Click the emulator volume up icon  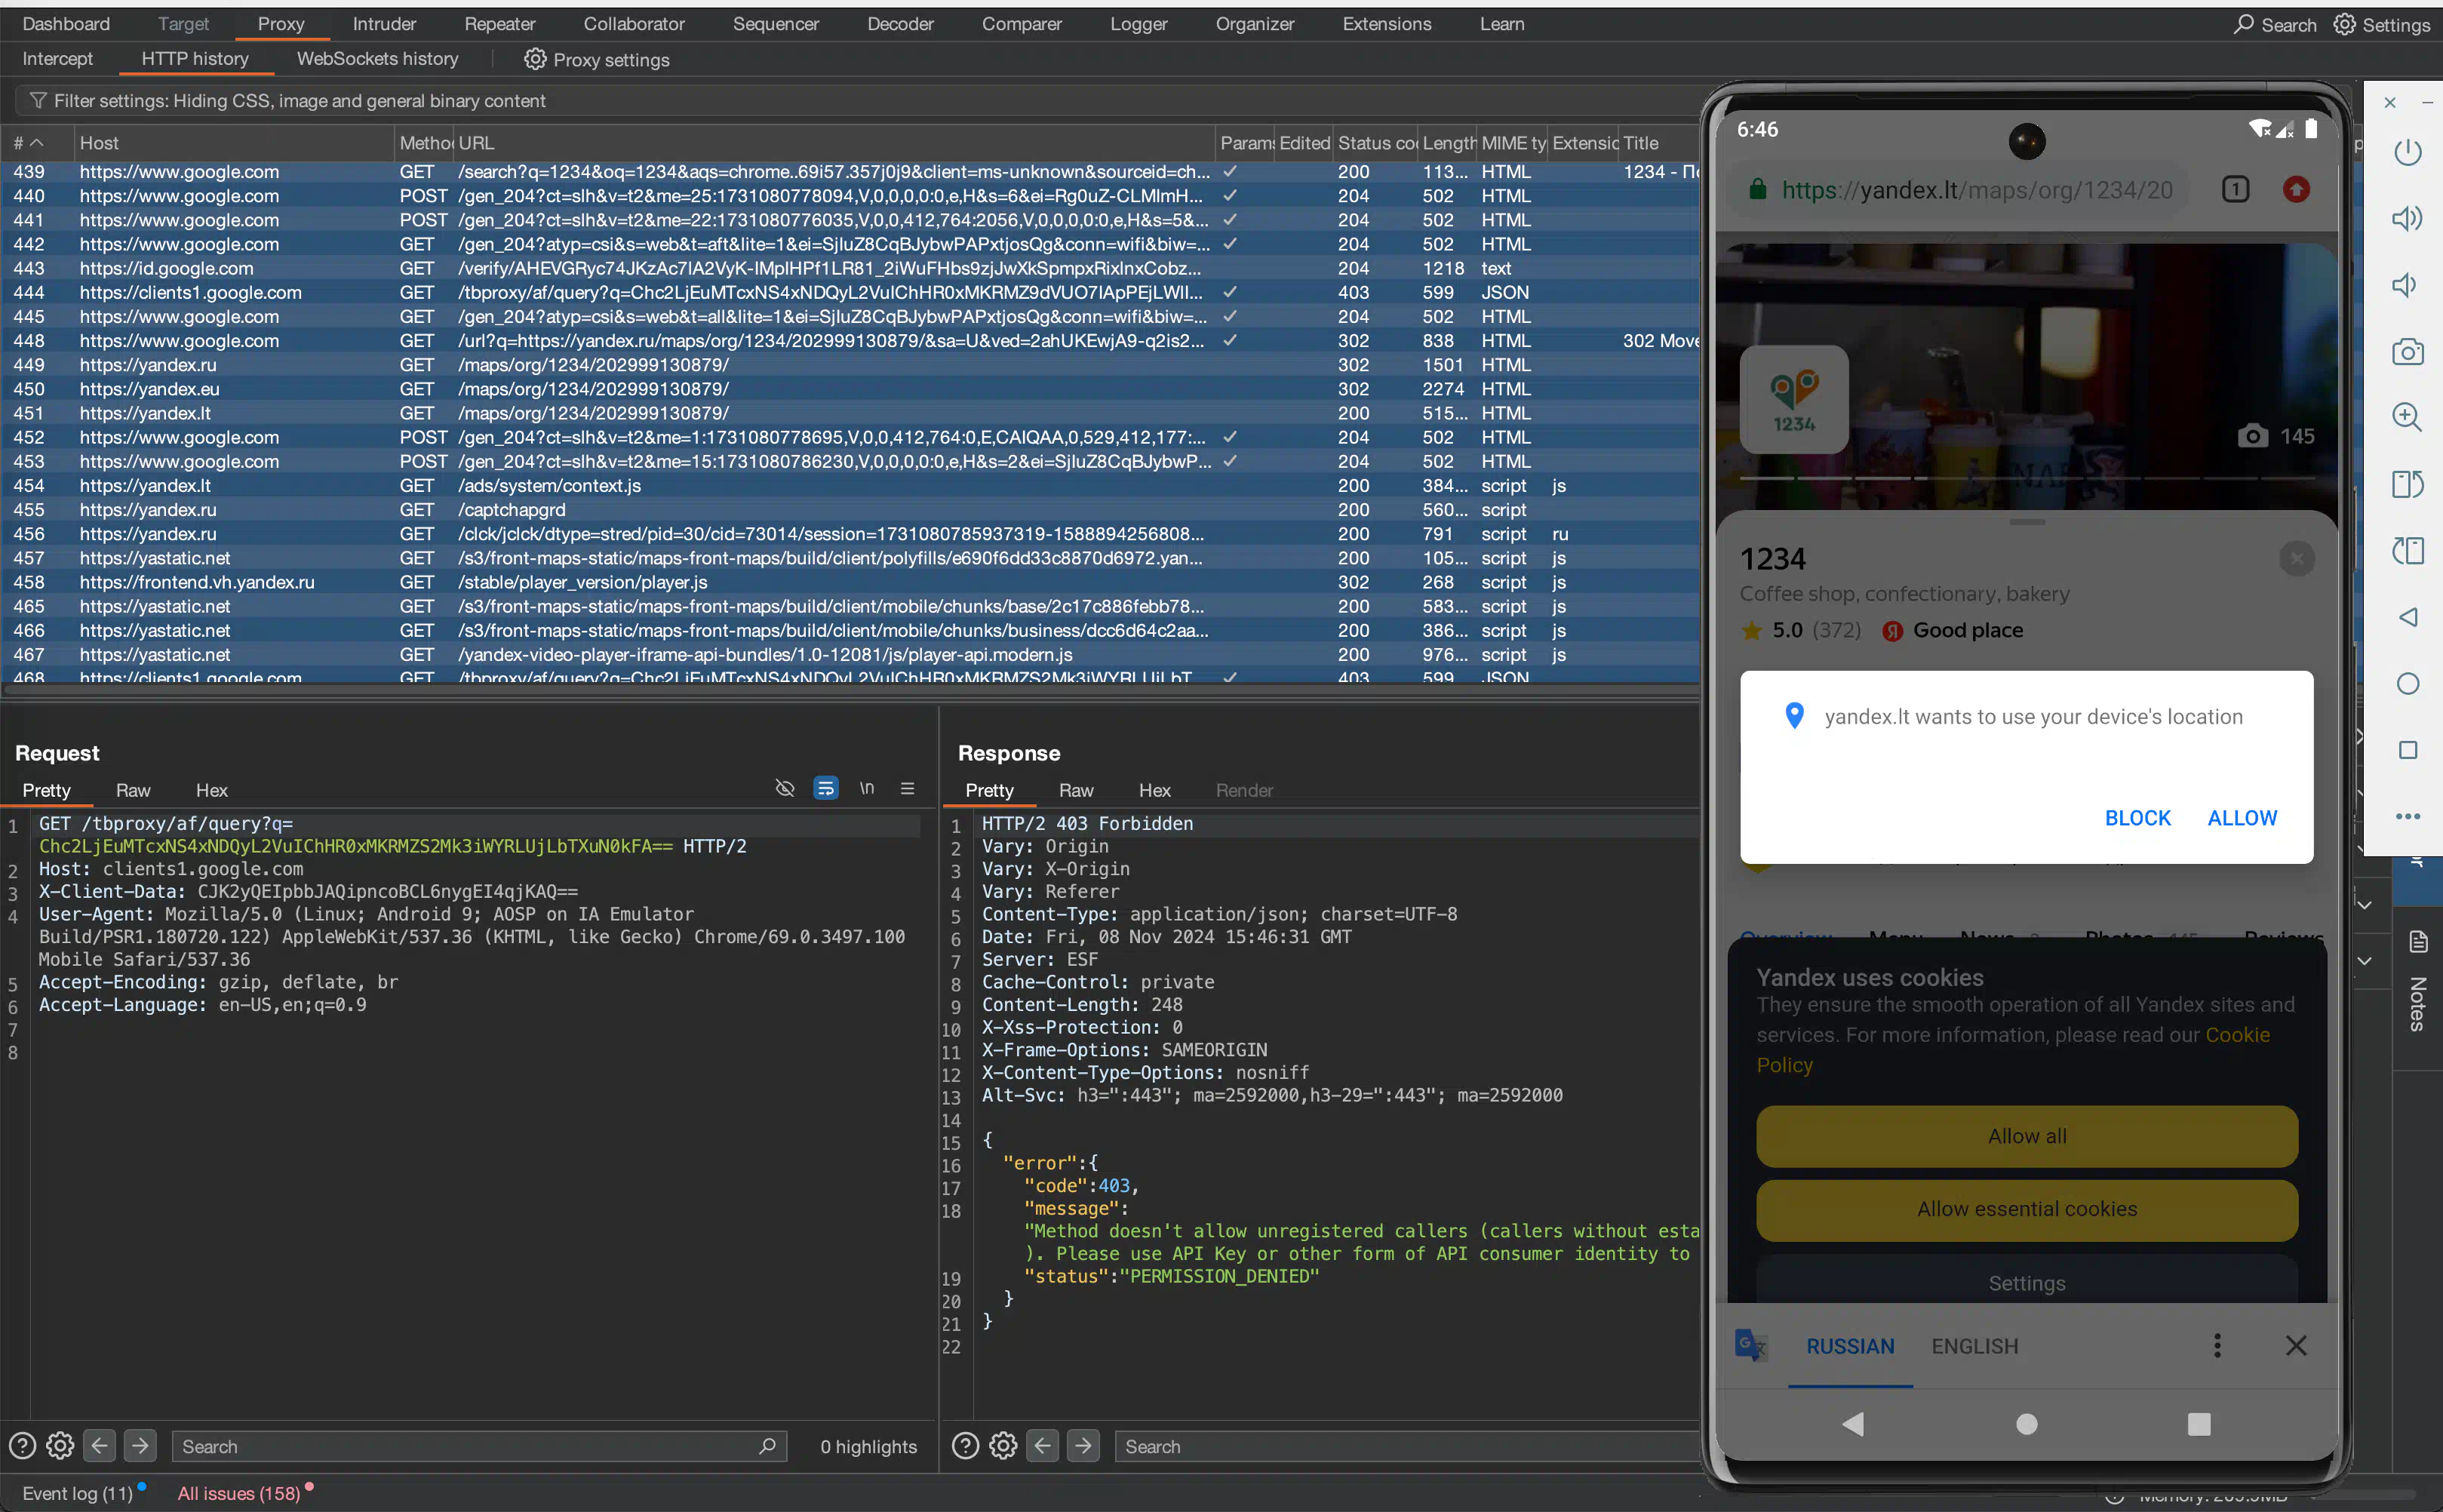(x=2407, y=219)
